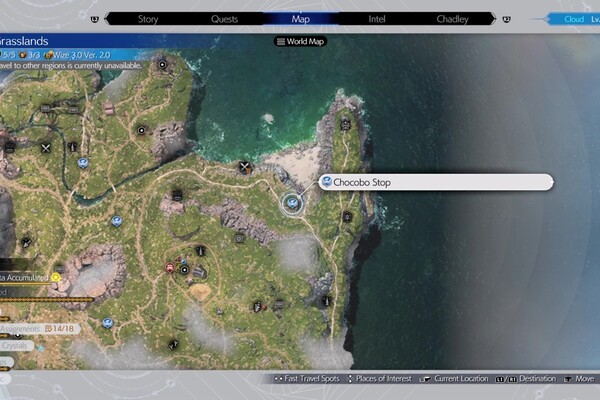Click the Assignments 14/18 entry

point(39,328)
